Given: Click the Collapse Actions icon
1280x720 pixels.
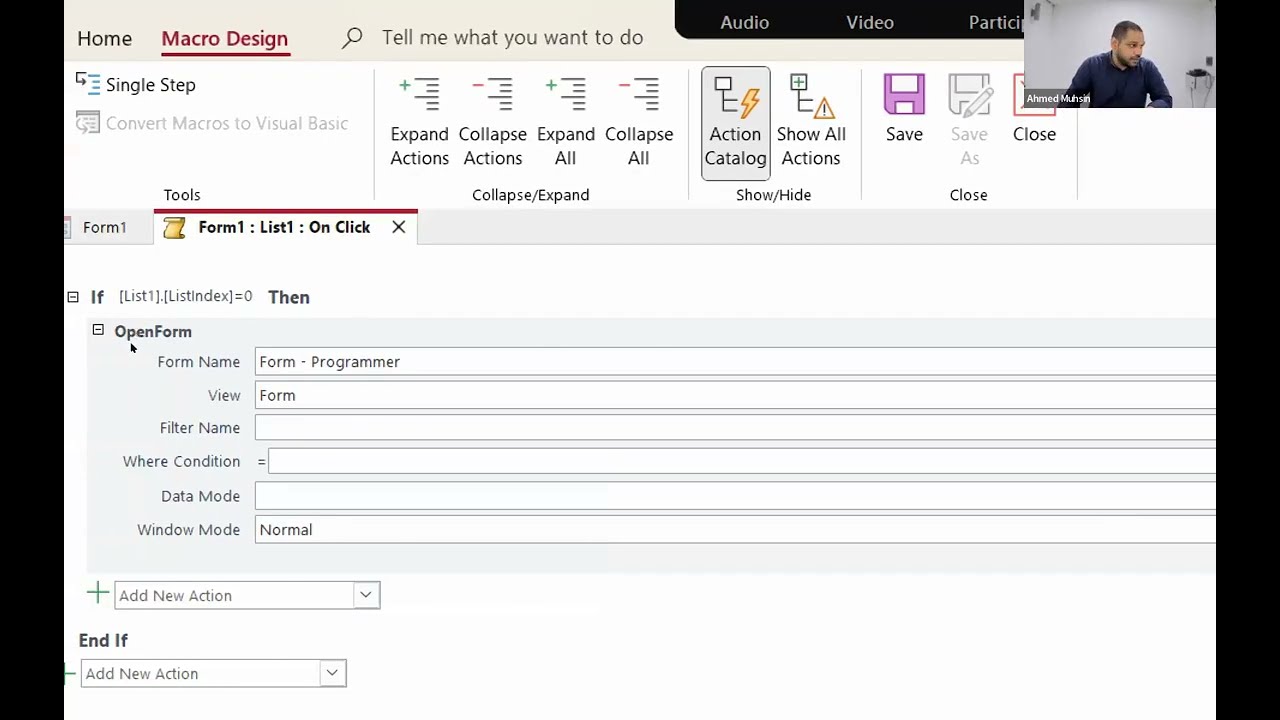Looking at the screenshot, I should coord(492,94).
